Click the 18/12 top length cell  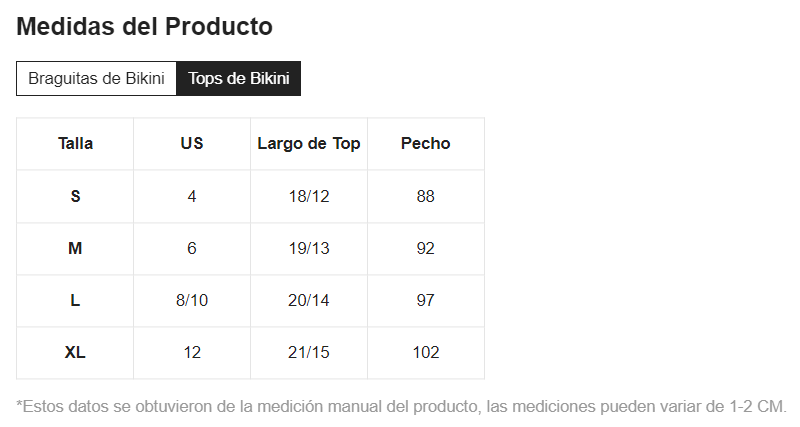tap(309, 196)
